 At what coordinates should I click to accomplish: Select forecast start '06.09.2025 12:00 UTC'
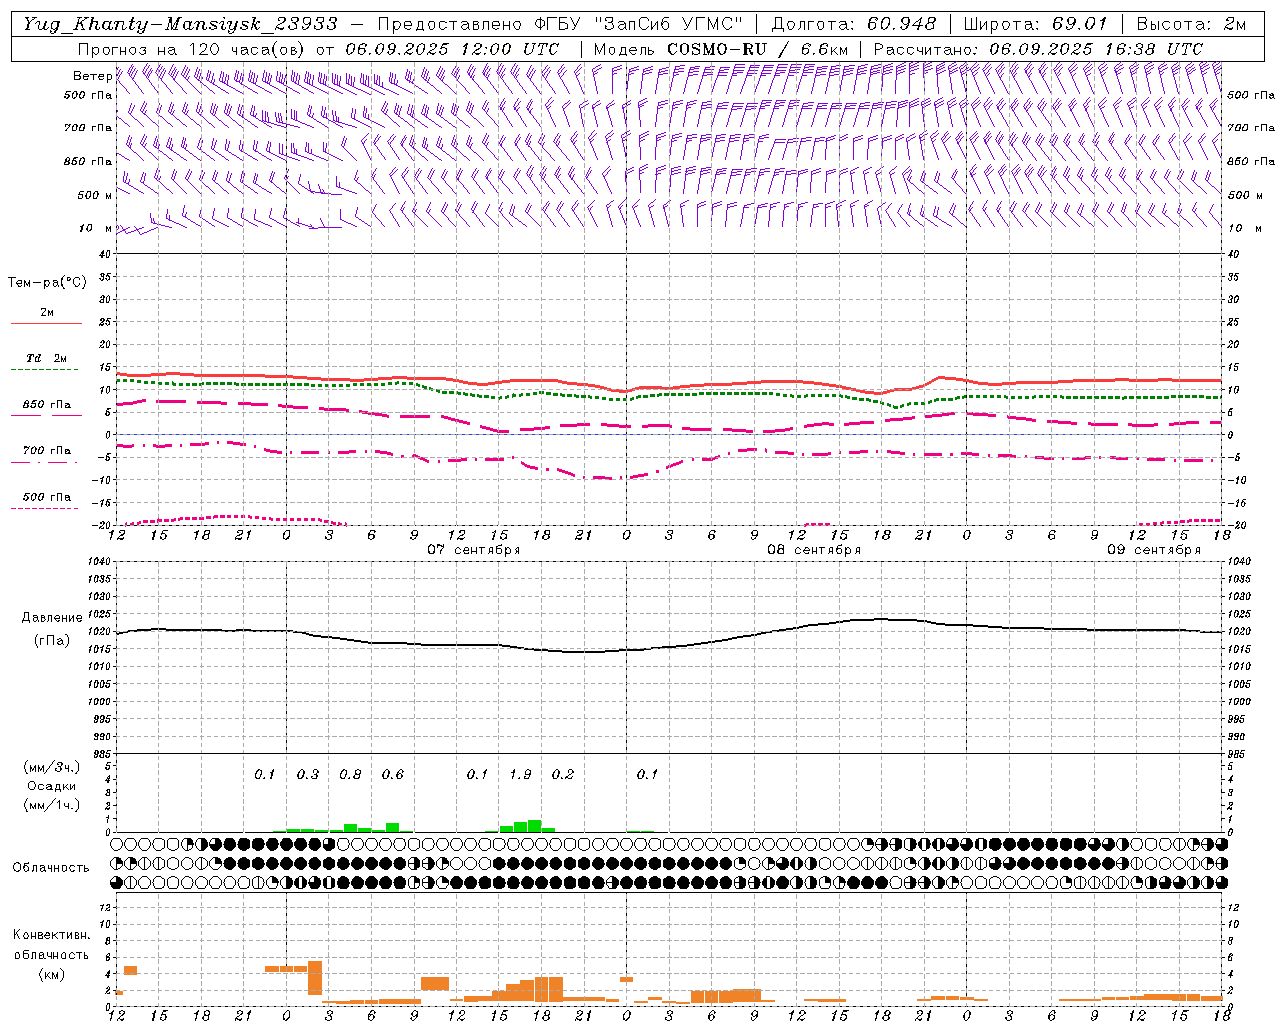click(x=452, y=49)
